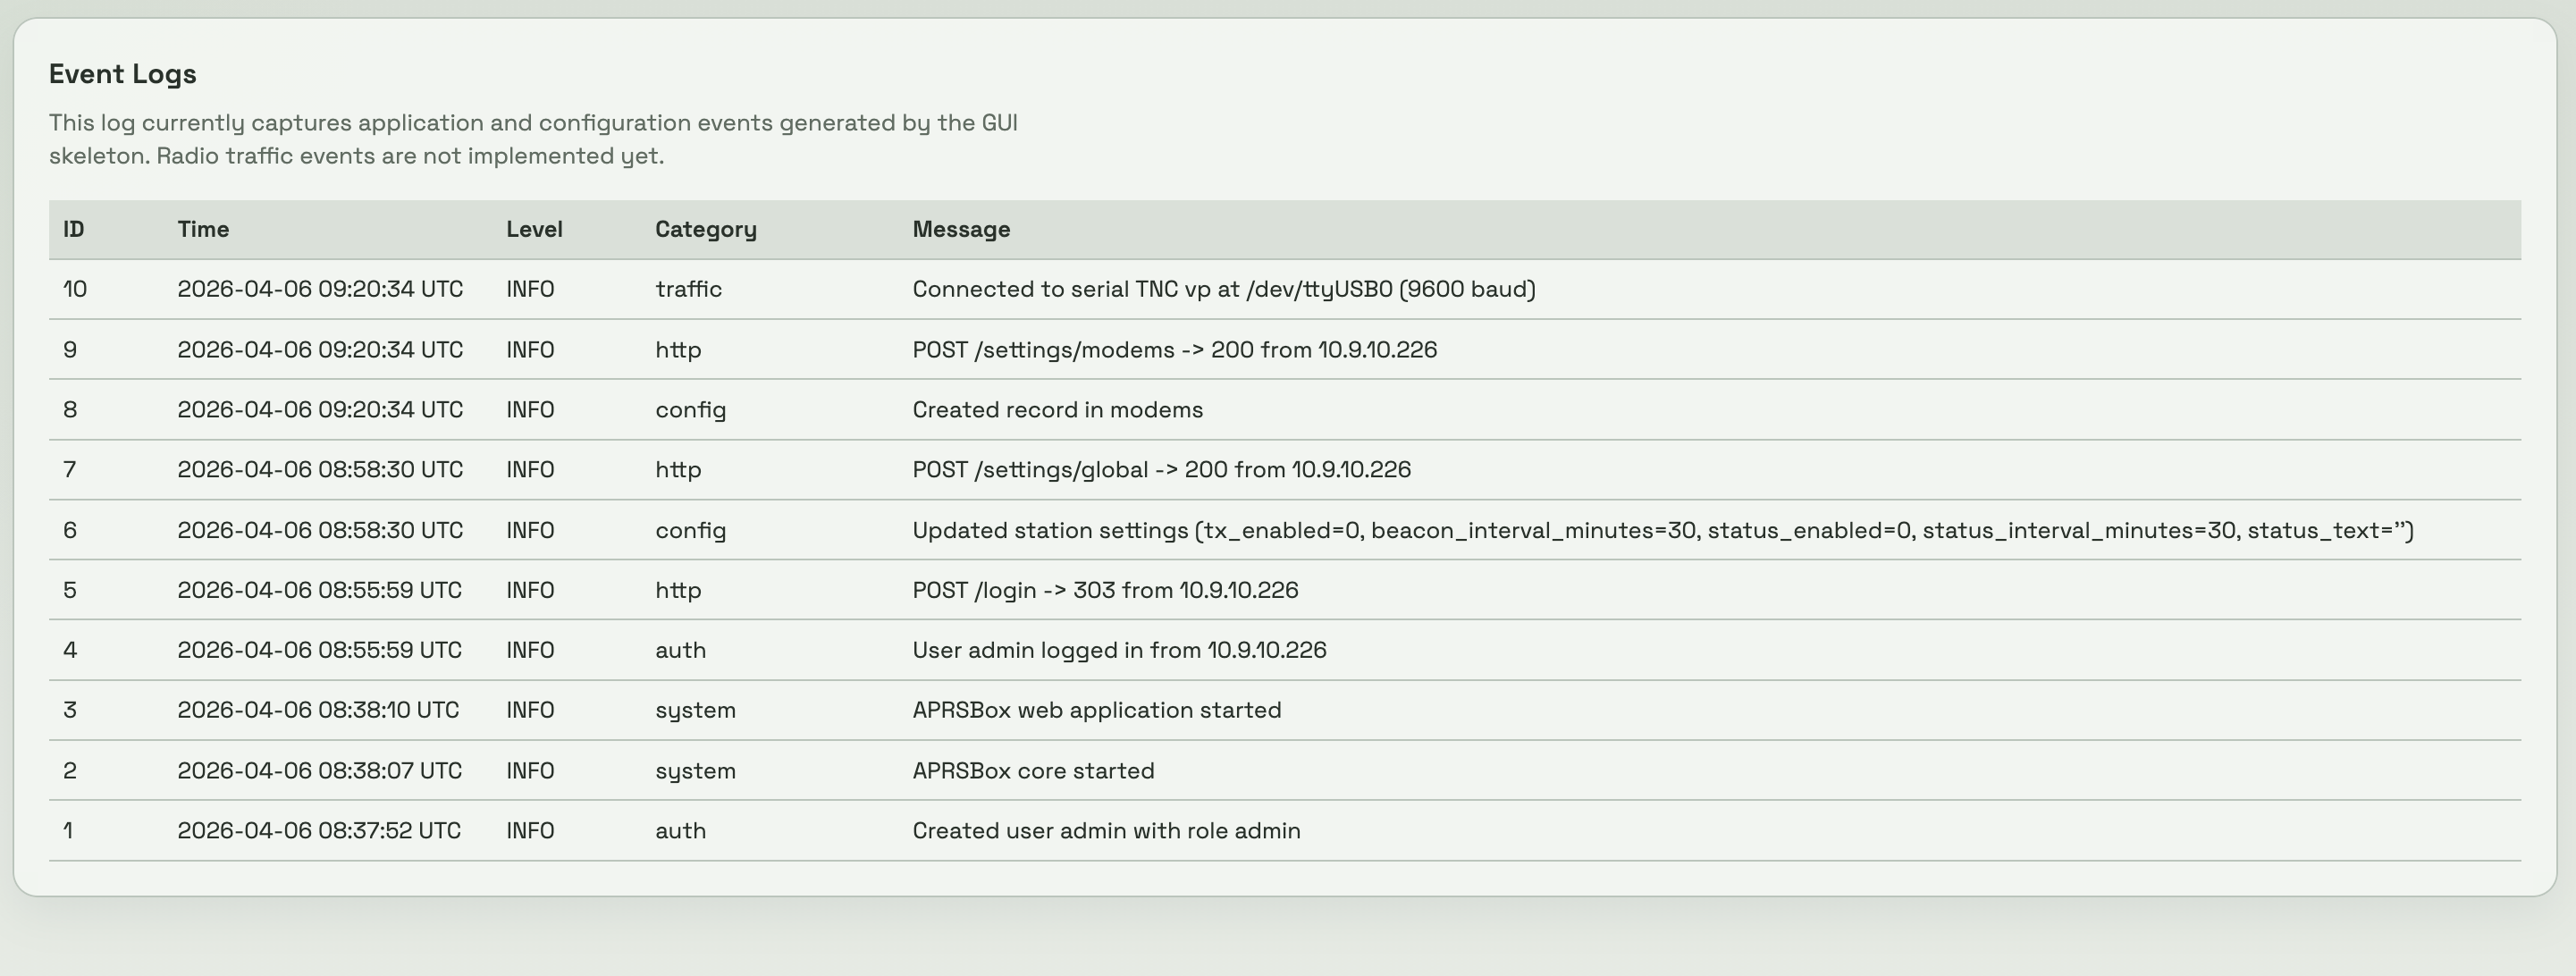Select the 'Created record in modems' entry
Viewport: 2576px width, 976px height.
(x=1057, y=410)
